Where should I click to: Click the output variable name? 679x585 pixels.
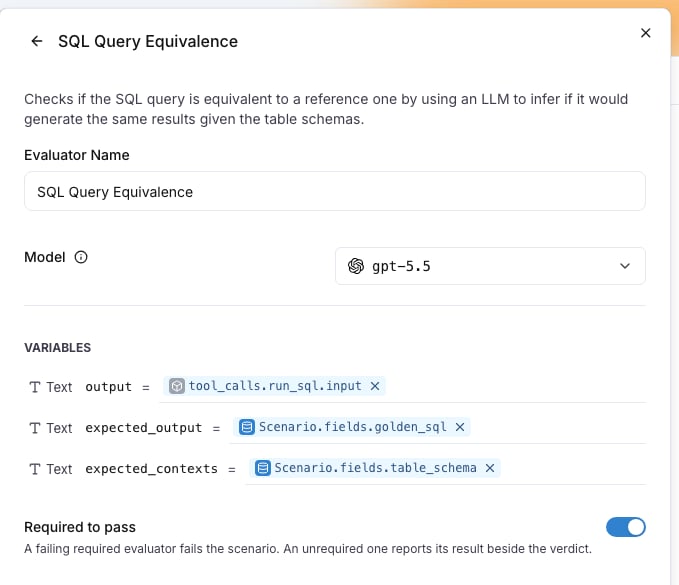pyautogui.click(x=108, y=387)
